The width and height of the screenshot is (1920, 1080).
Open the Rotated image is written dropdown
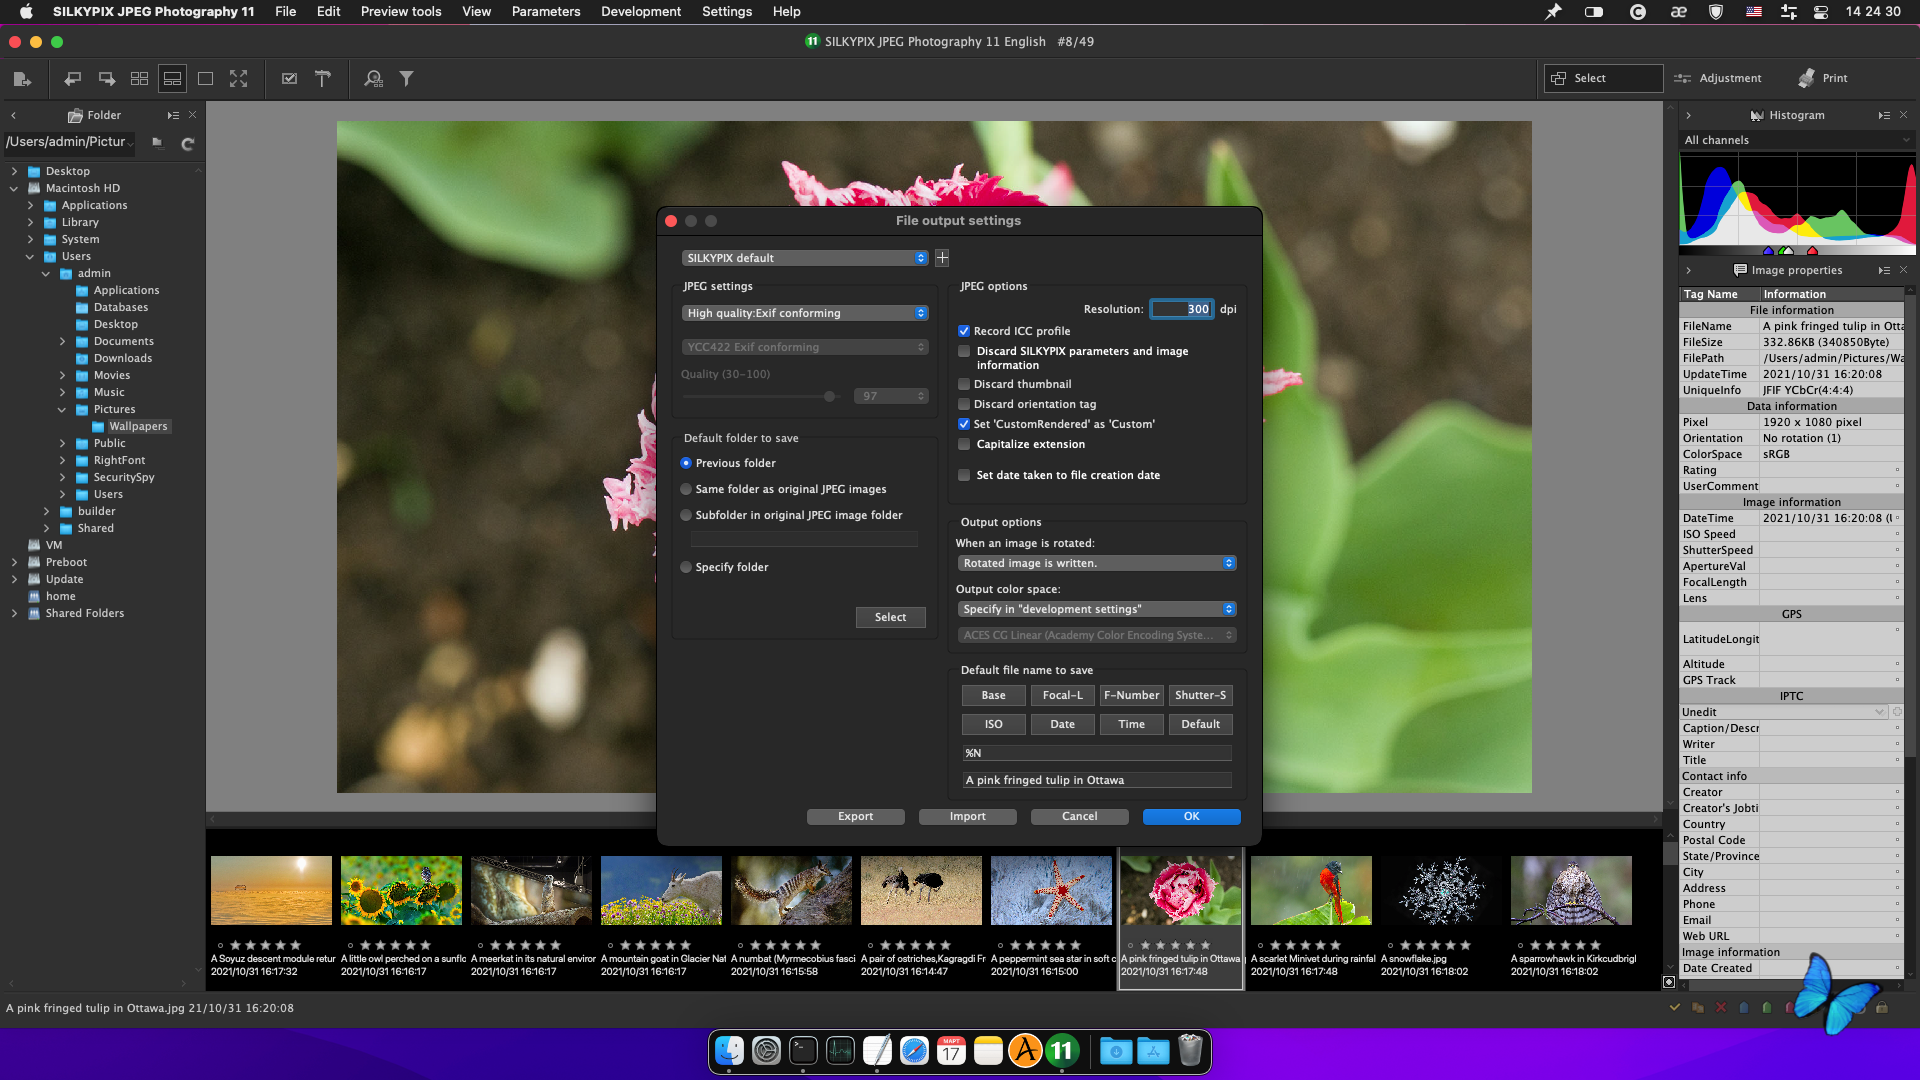point(1097,563)
